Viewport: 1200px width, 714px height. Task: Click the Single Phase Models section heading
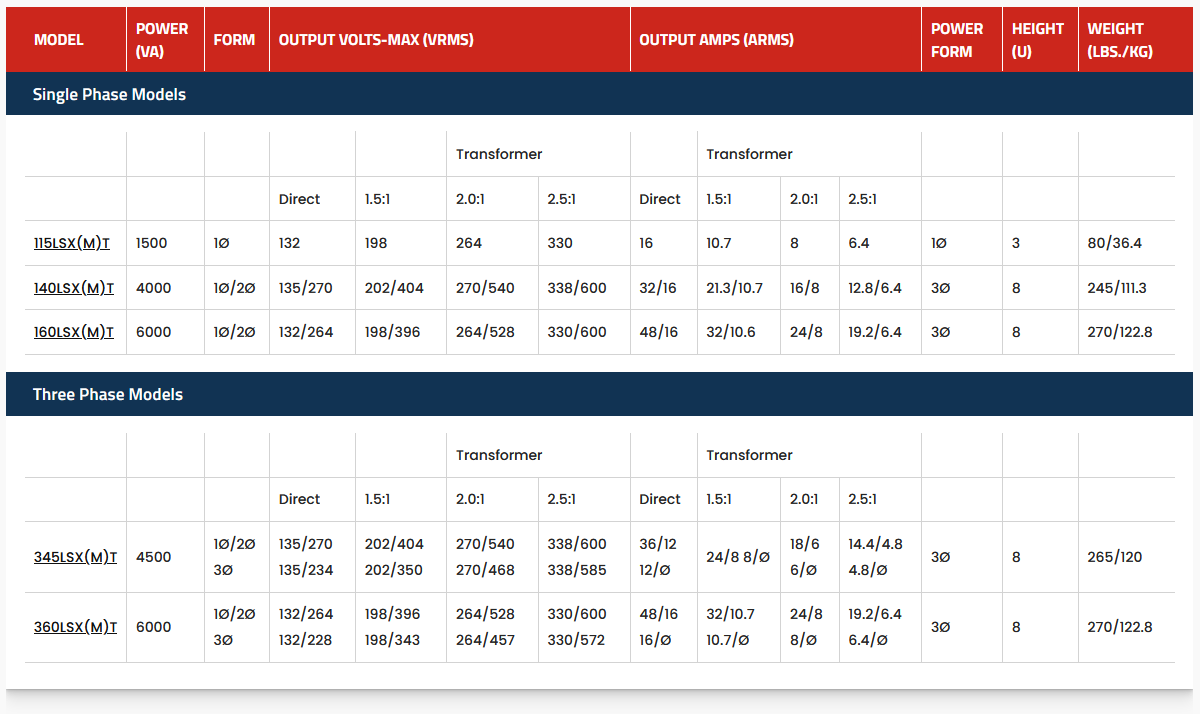[x=109, y=95]
